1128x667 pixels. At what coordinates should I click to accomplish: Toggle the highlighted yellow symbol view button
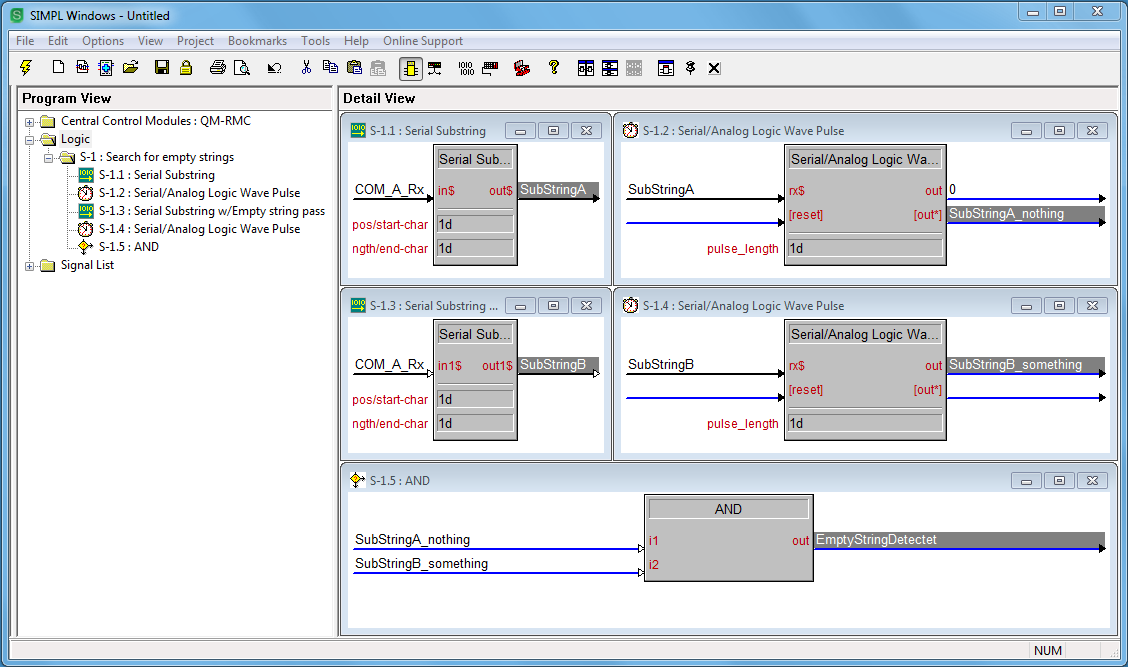tap(410, 68)
